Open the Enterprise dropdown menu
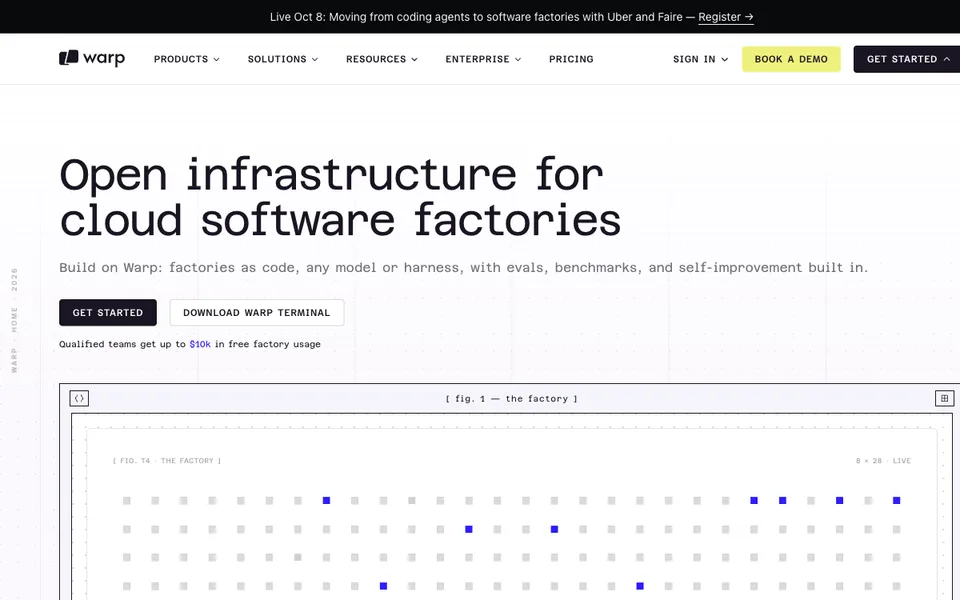The height and width of the screenshot is (600, 960). [483, 59]
